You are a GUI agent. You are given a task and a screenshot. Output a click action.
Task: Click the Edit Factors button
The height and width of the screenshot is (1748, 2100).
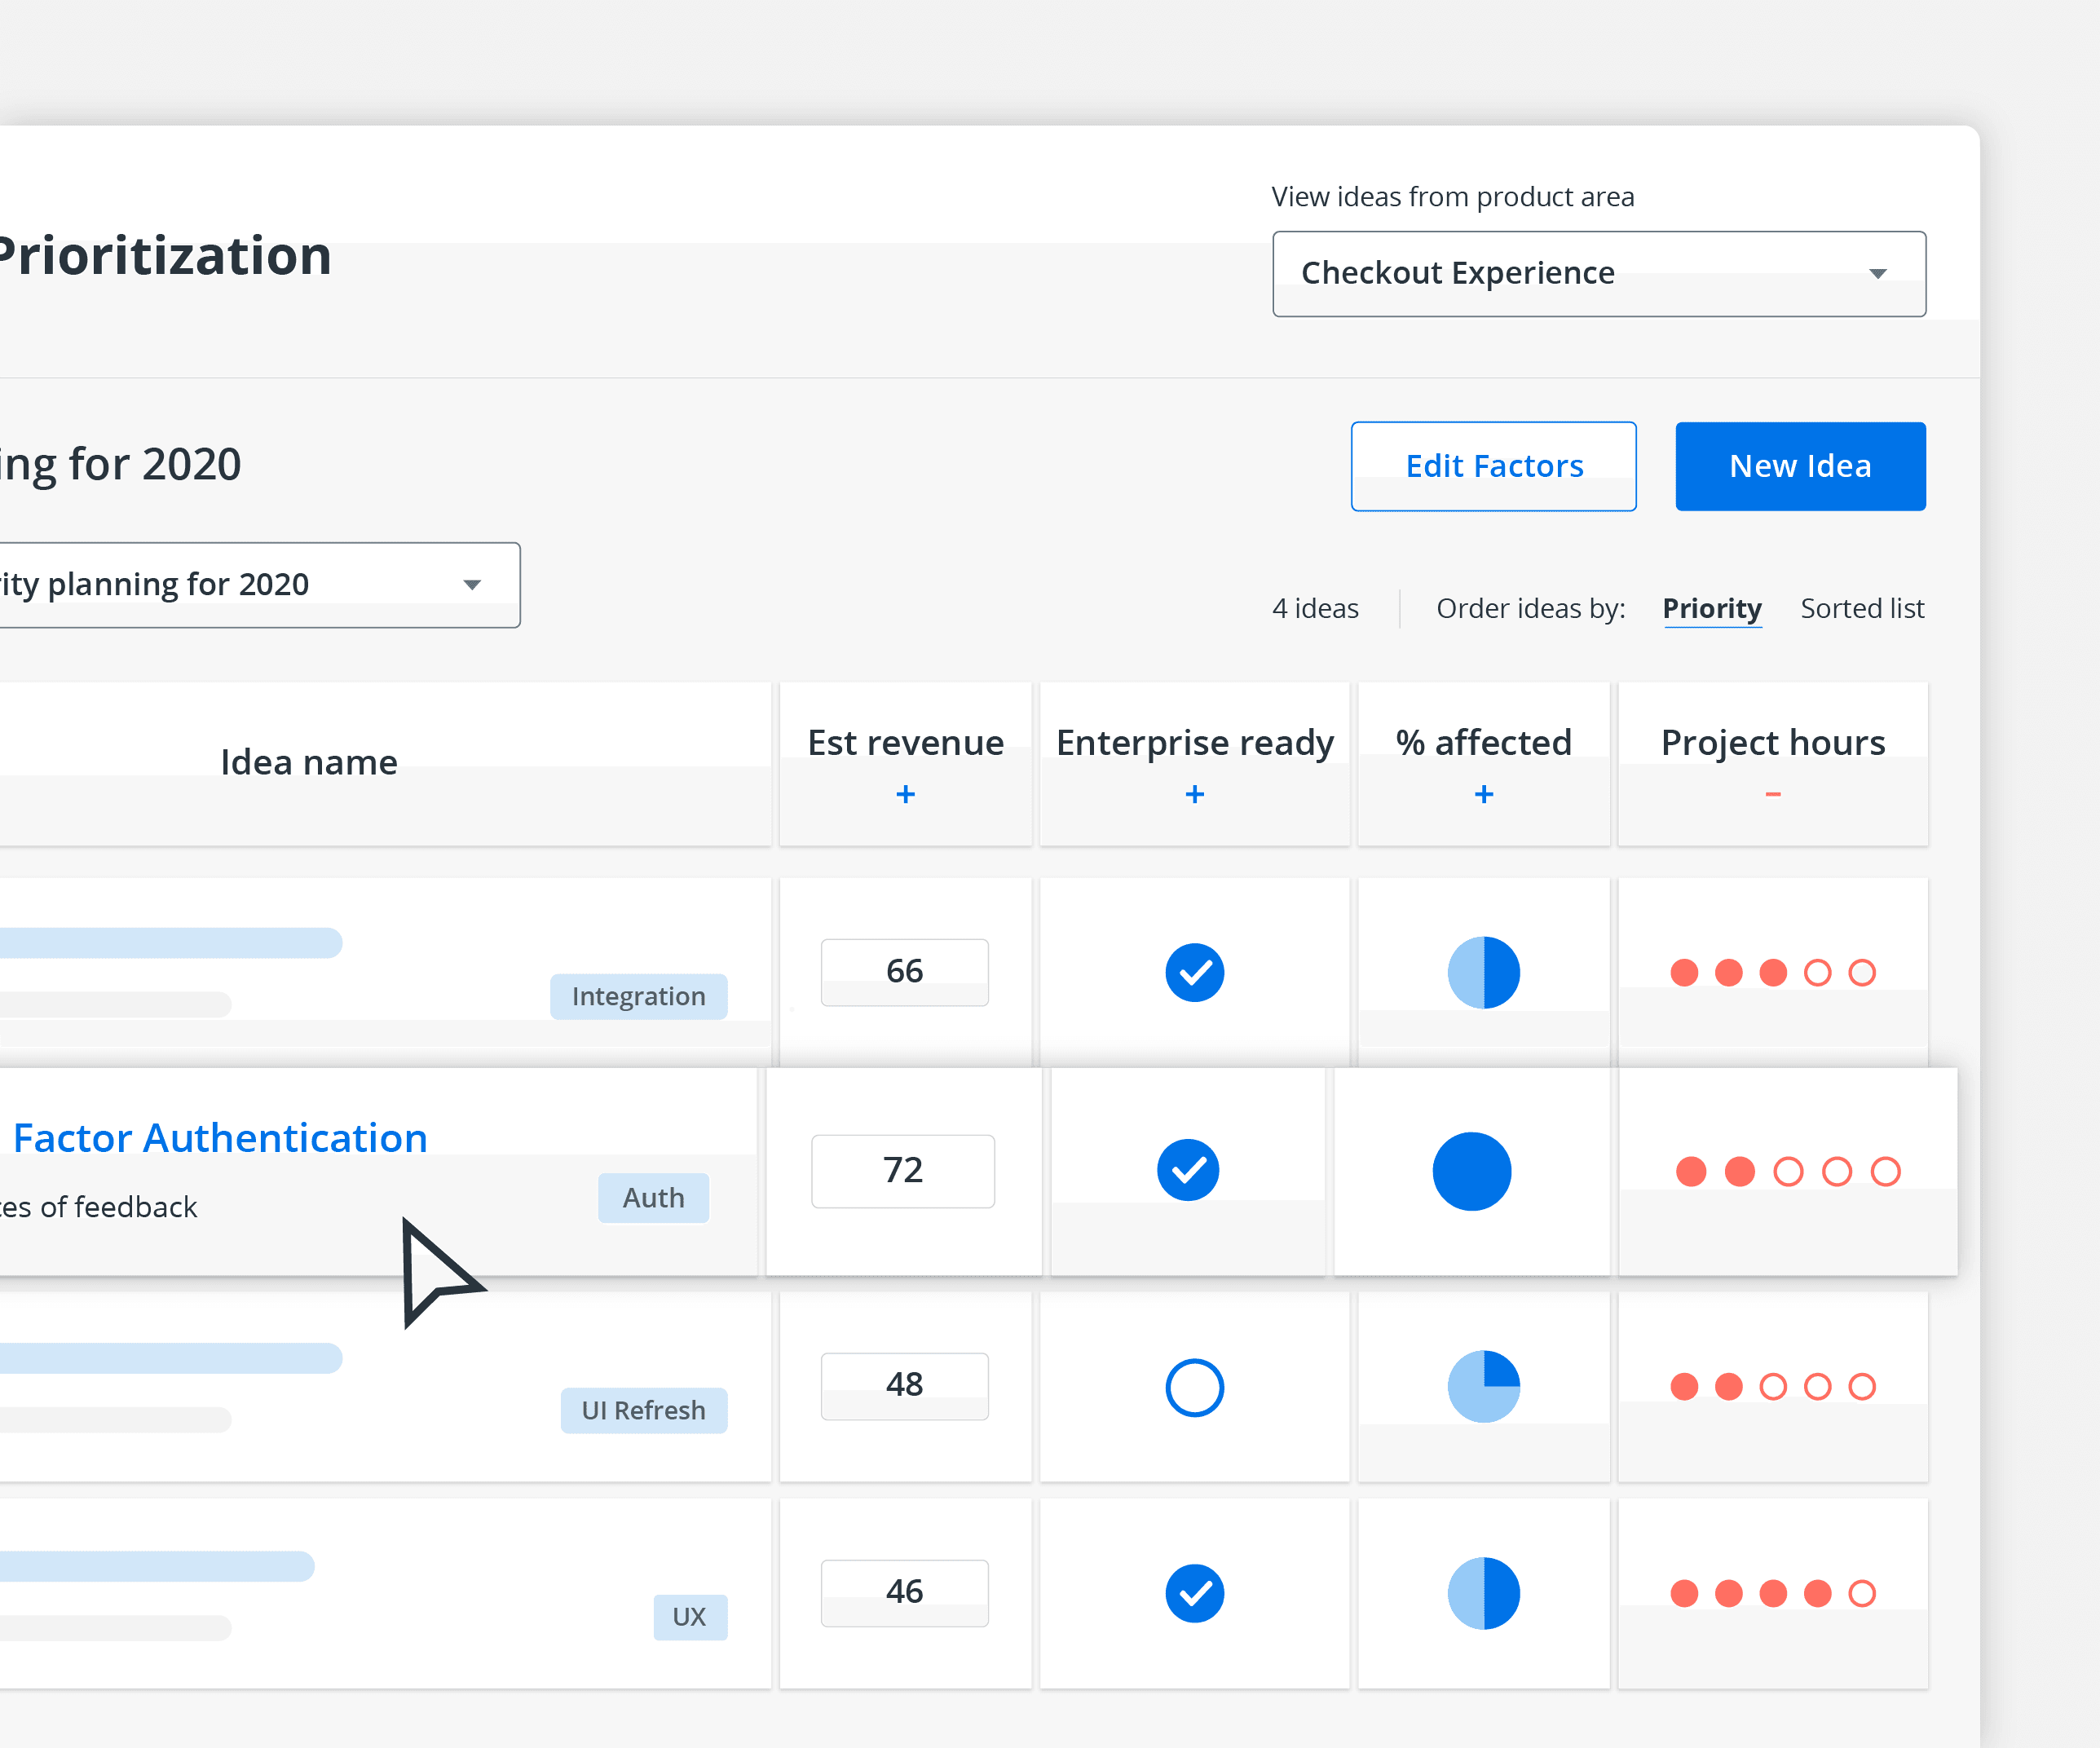[1493, 466]
